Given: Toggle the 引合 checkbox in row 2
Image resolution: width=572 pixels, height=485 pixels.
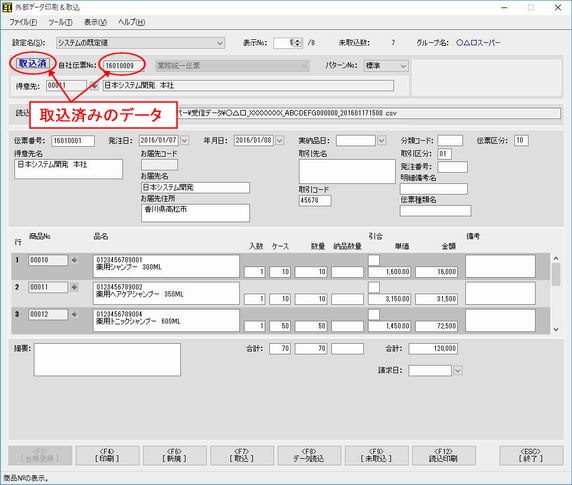Looking at the screenshot, I should click(374, 287).
